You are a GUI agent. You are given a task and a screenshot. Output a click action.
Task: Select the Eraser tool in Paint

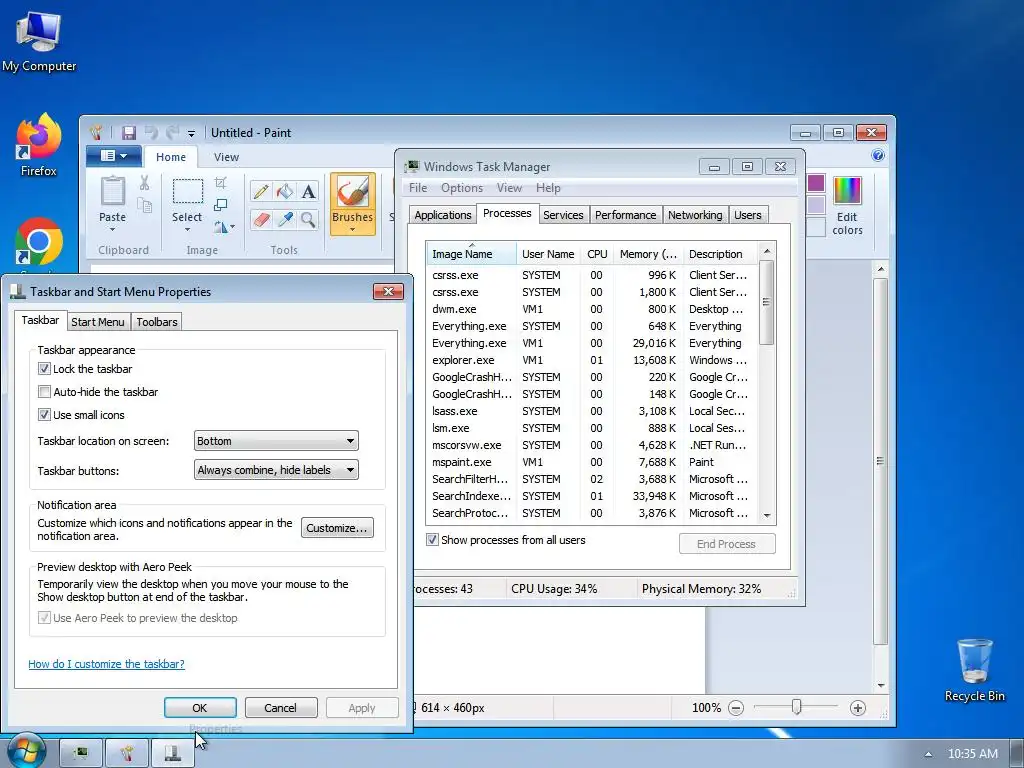[x=261, y=219]
